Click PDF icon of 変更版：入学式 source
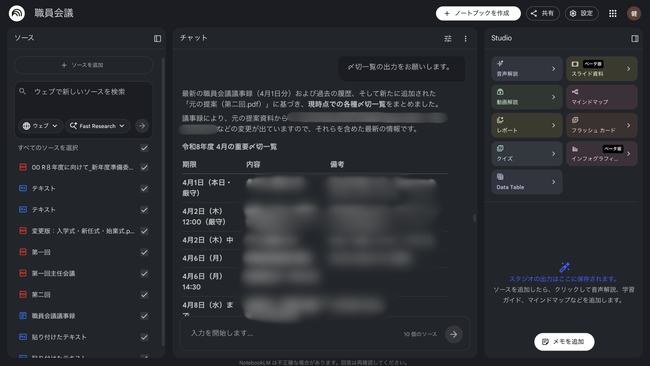Image resolution: width=650 pixels, height=366 pixels. pyautogui.click(x=23, y=230)
